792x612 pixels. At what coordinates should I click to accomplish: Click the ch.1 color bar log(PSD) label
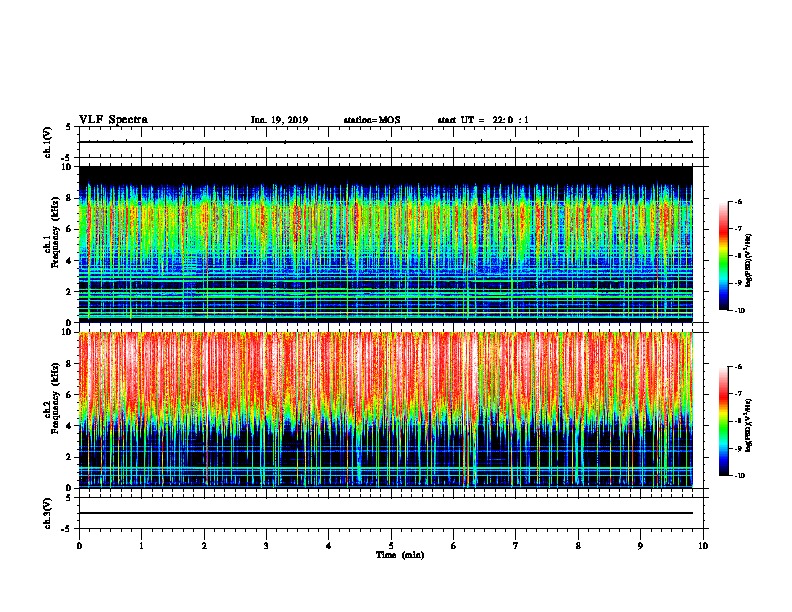(x=749, y=261)
